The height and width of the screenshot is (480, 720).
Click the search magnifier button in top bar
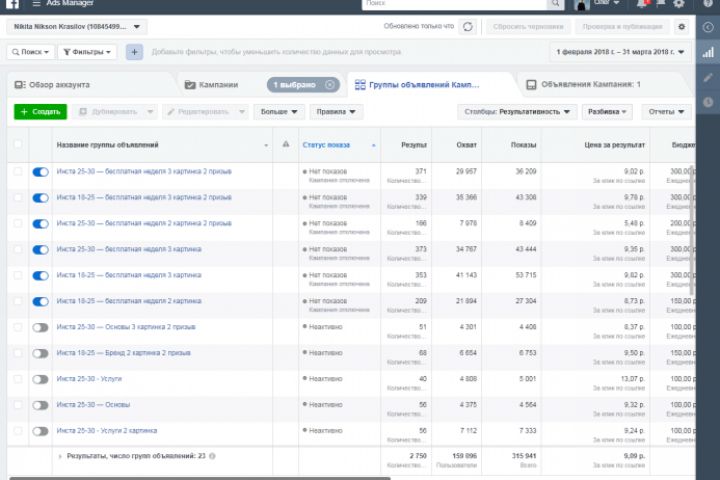[555, 4]
